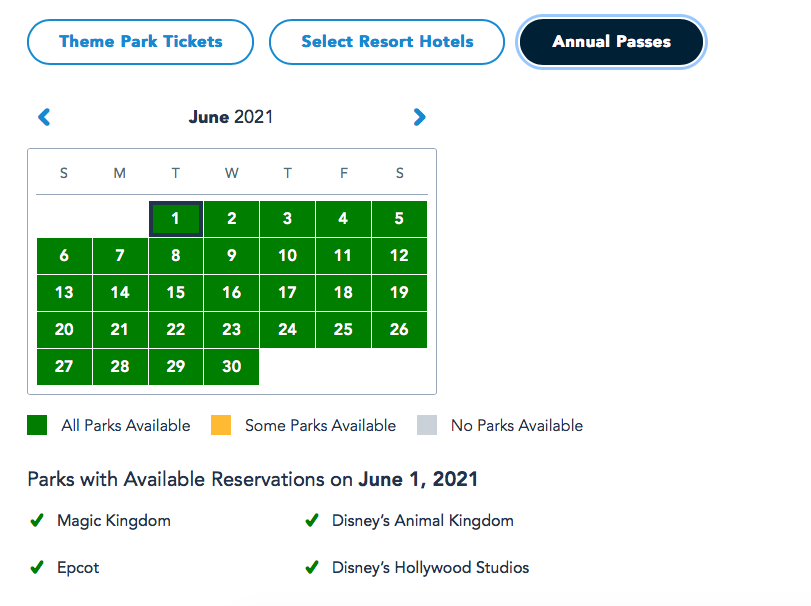Choose June 15 on the calendar
Viewport: 811px width, 606px height.
click(176, 293)
